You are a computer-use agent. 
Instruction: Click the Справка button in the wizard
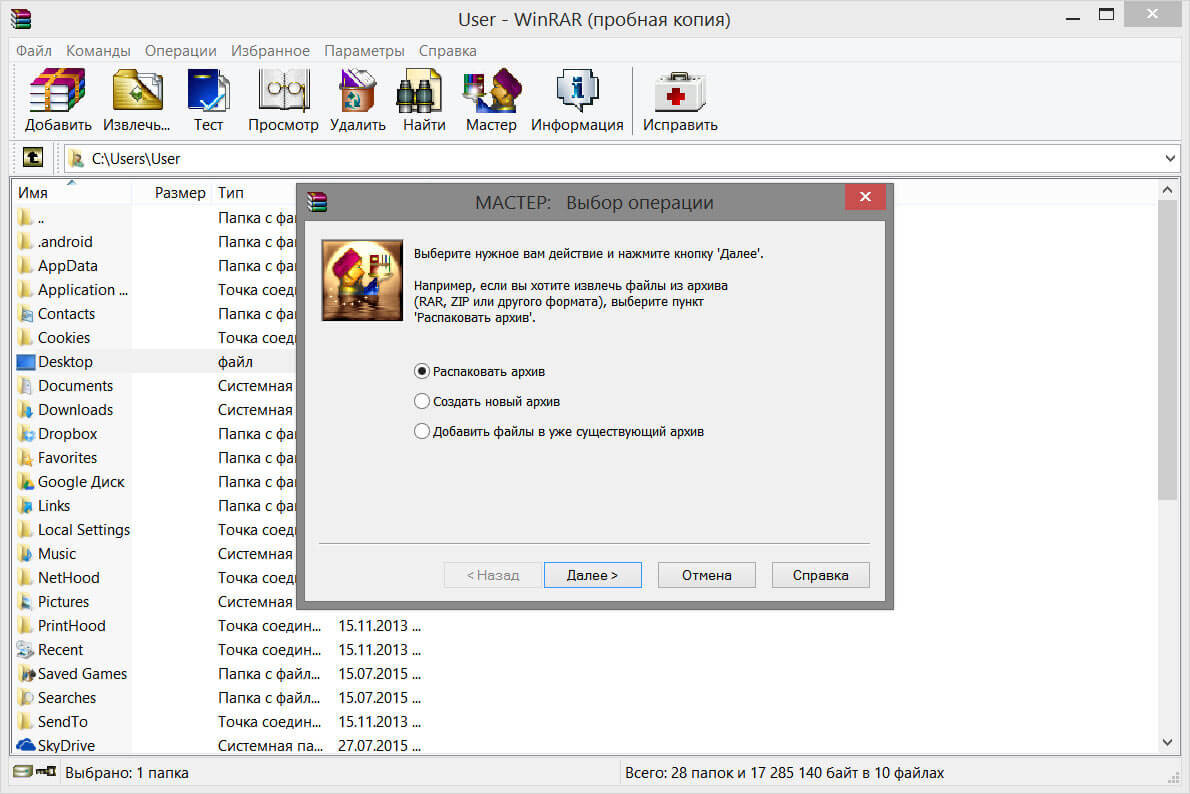tap(820, 575)
